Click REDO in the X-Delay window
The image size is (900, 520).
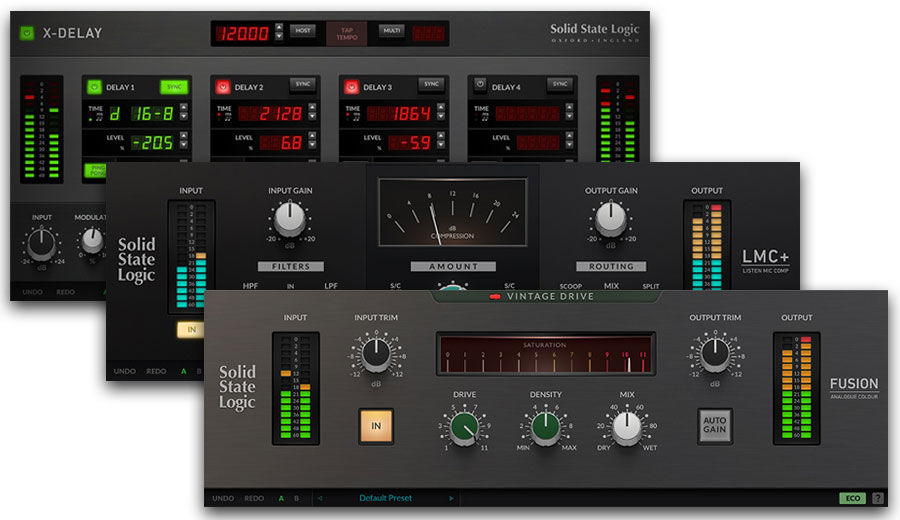pos(65,292)
